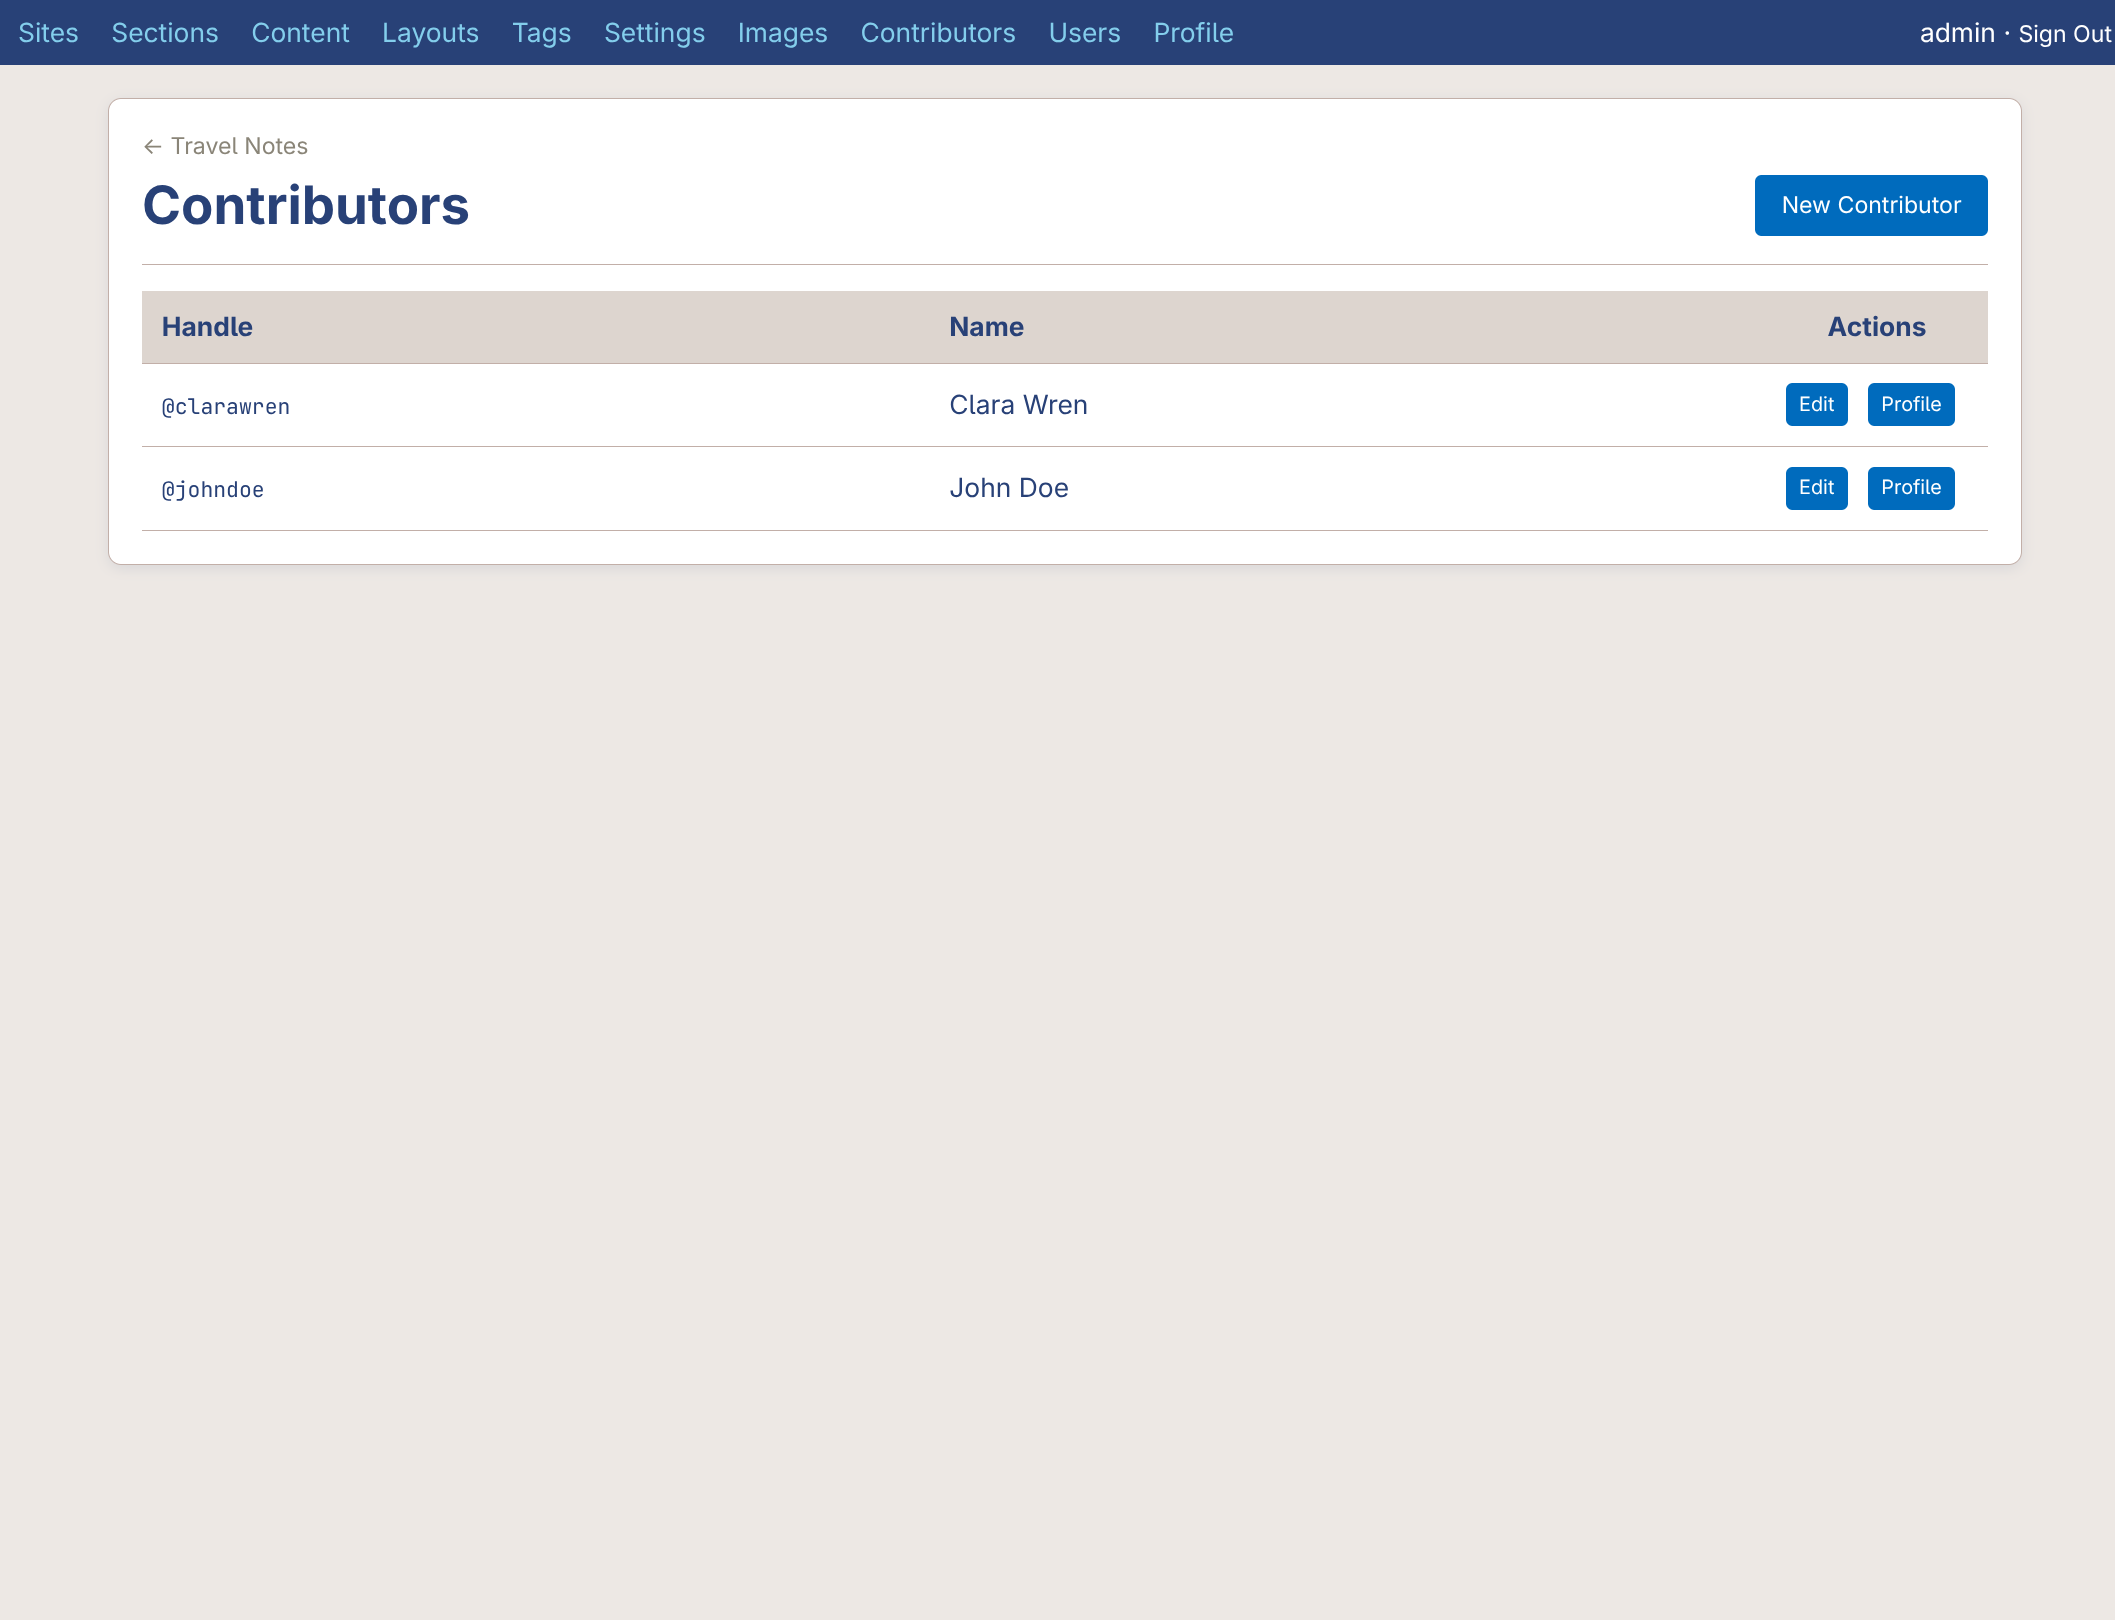The width and height of the screenshot is (2115, 1620).
Task: Edit the @johndoe contributor
Action: click(x=1816, y=488)
